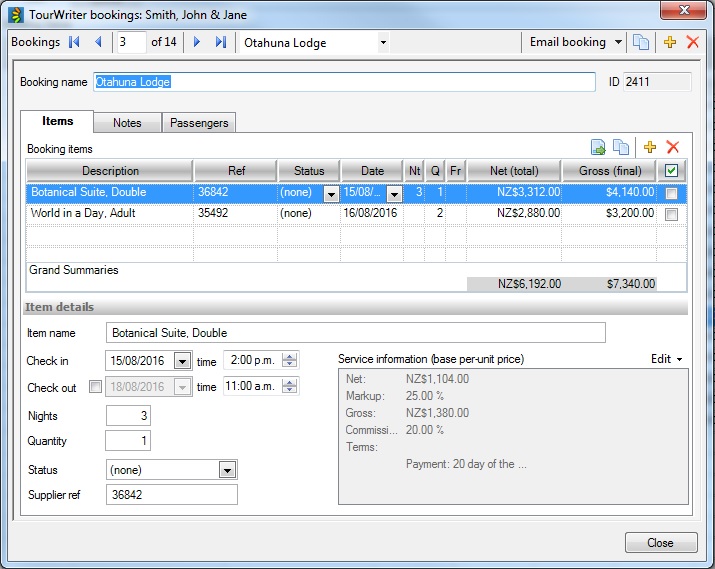Add a new booking item with yellow plus

coord(650,147)
